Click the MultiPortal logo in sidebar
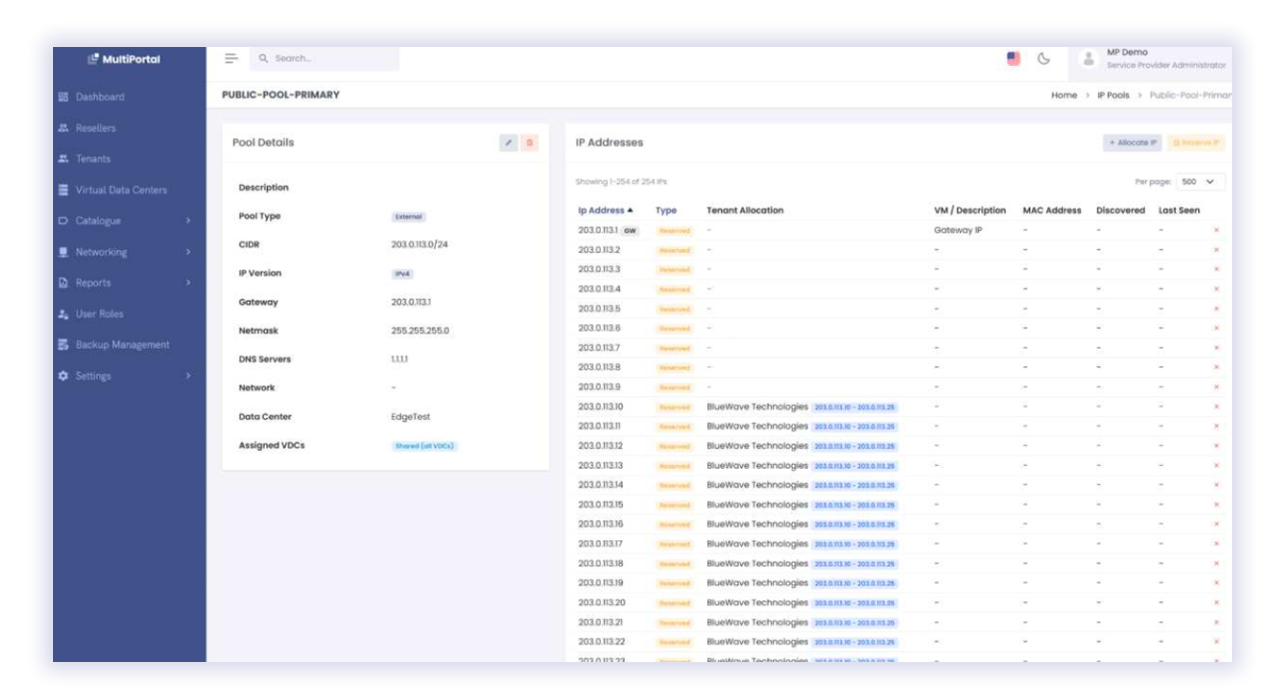 click(x=124, y=59)
